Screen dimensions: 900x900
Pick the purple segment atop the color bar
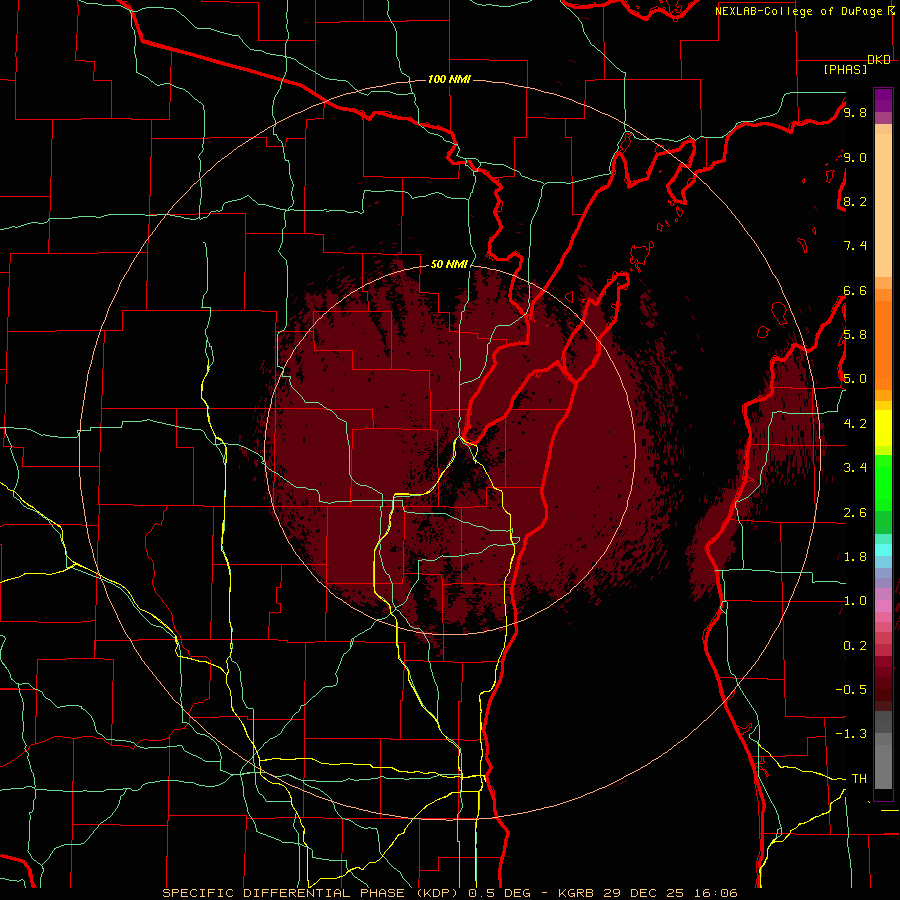(x=883, y=100)
